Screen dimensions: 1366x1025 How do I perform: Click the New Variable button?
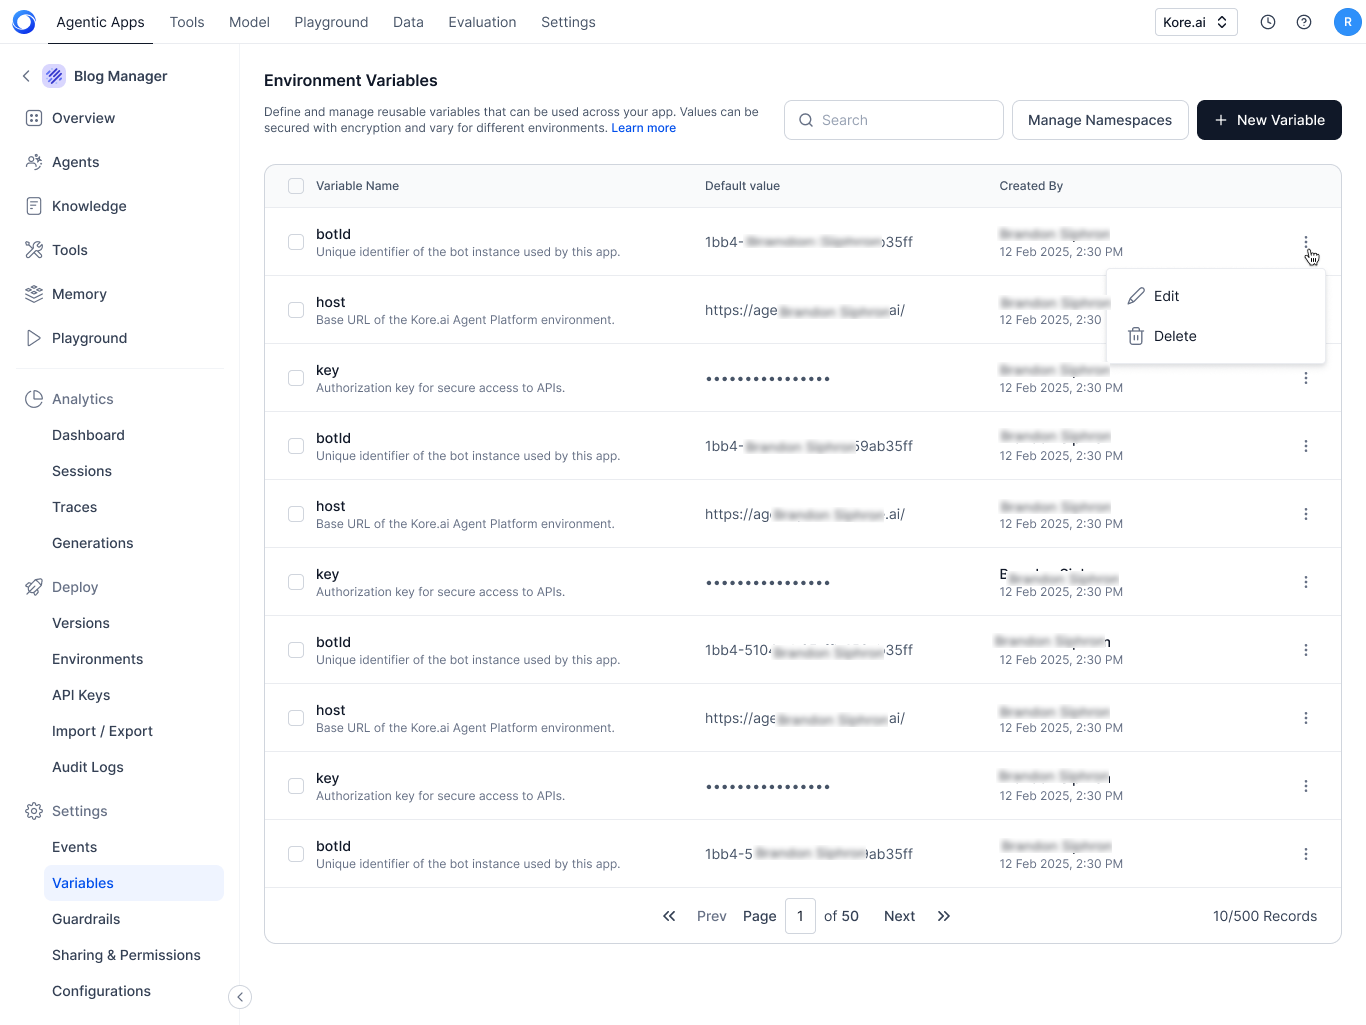pos(1268,120)
